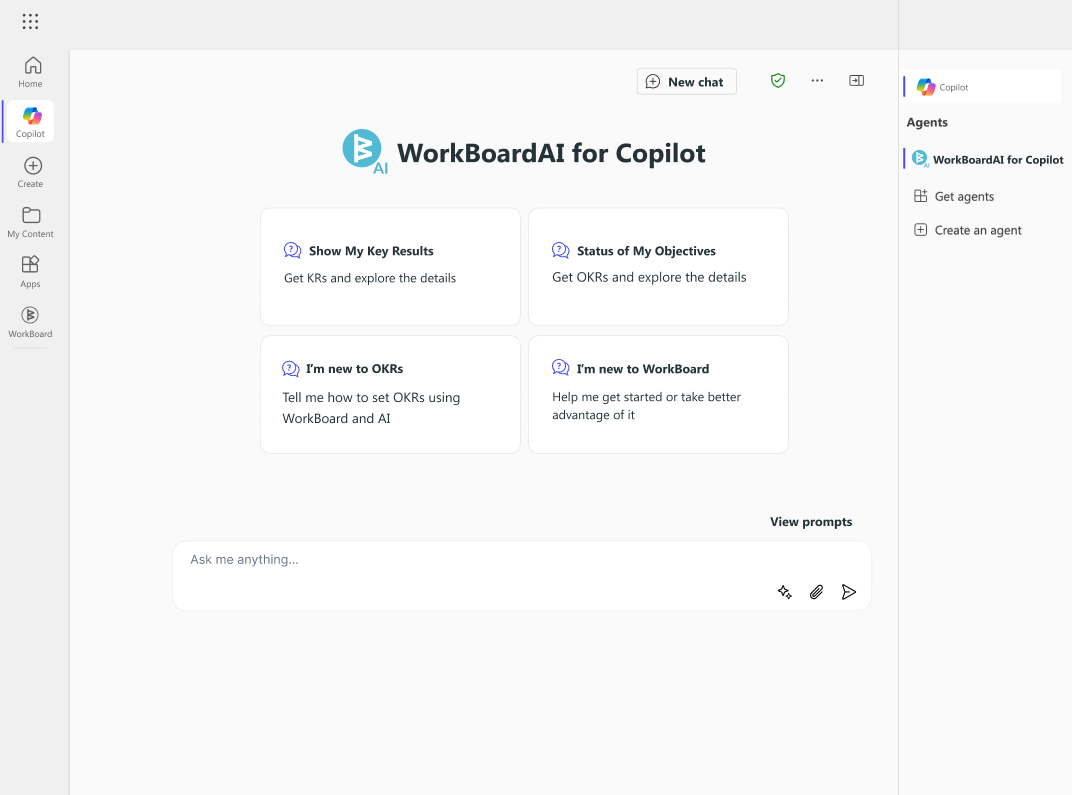Click the Create icon in left sidebar
The image size is (1072, 795).
[x=30, y=170]
